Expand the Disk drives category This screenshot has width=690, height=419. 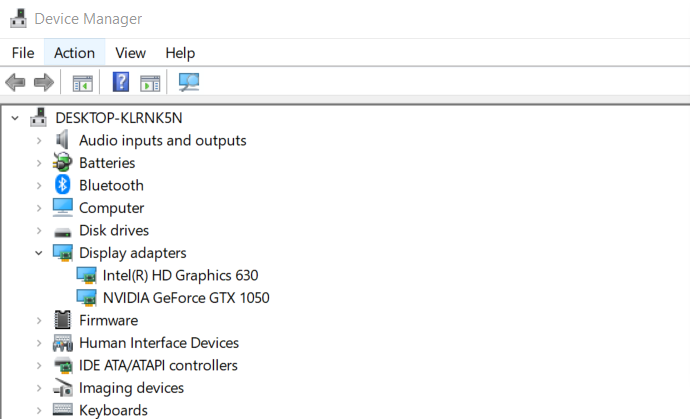click(x=39, y=230)
